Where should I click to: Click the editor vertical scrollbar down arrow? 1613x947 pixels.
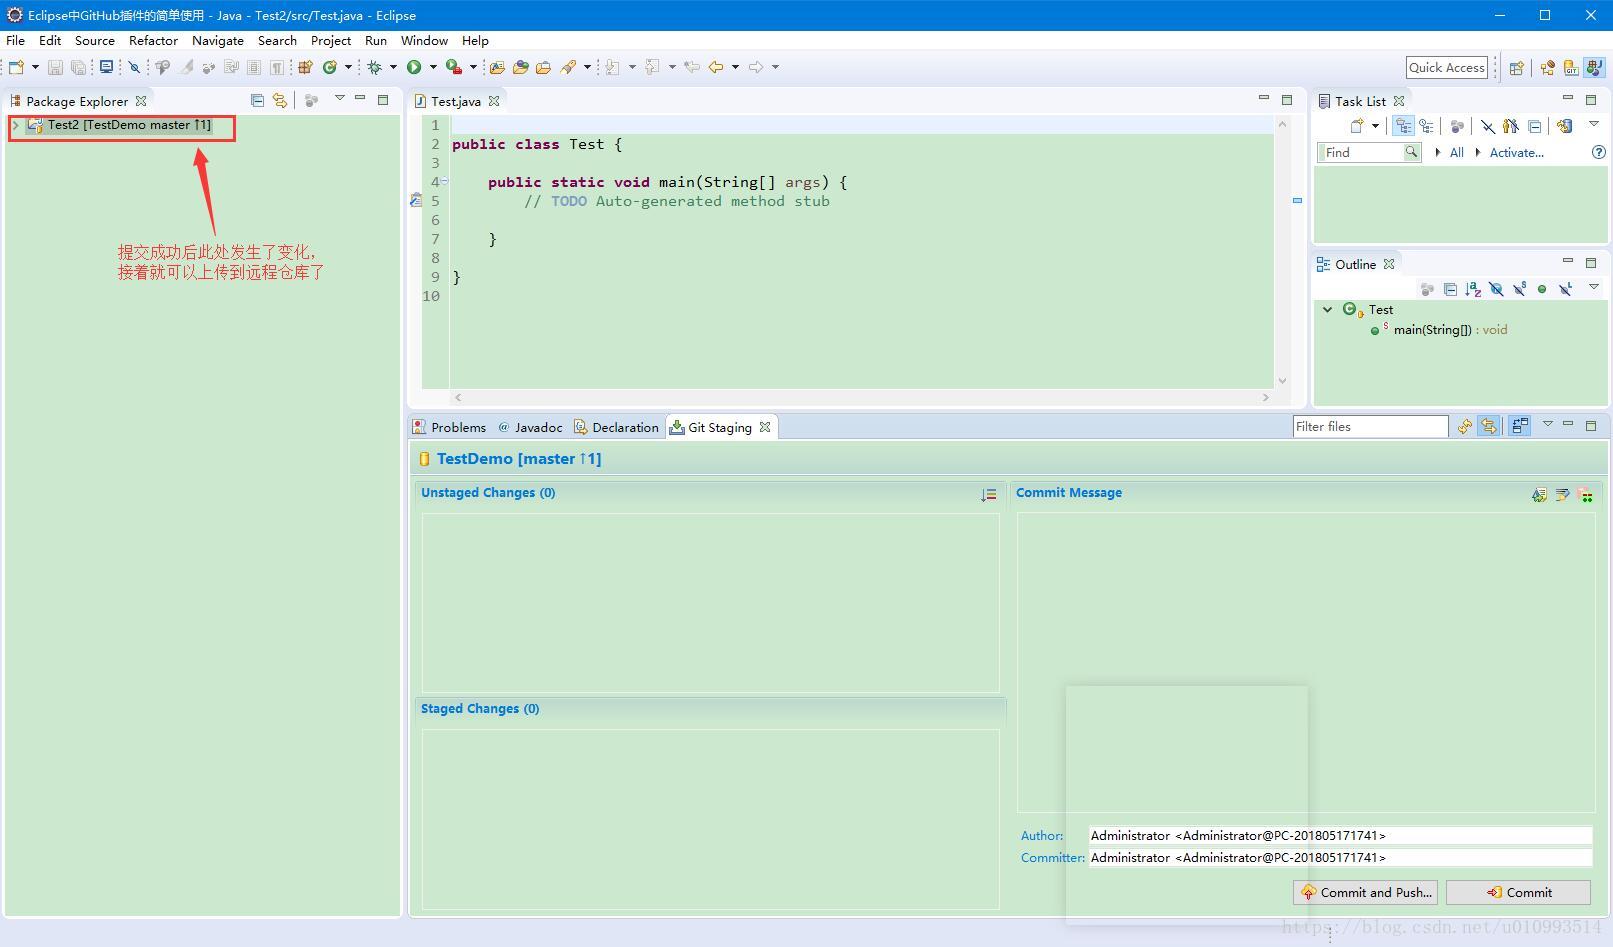[x=1282, y=381]
